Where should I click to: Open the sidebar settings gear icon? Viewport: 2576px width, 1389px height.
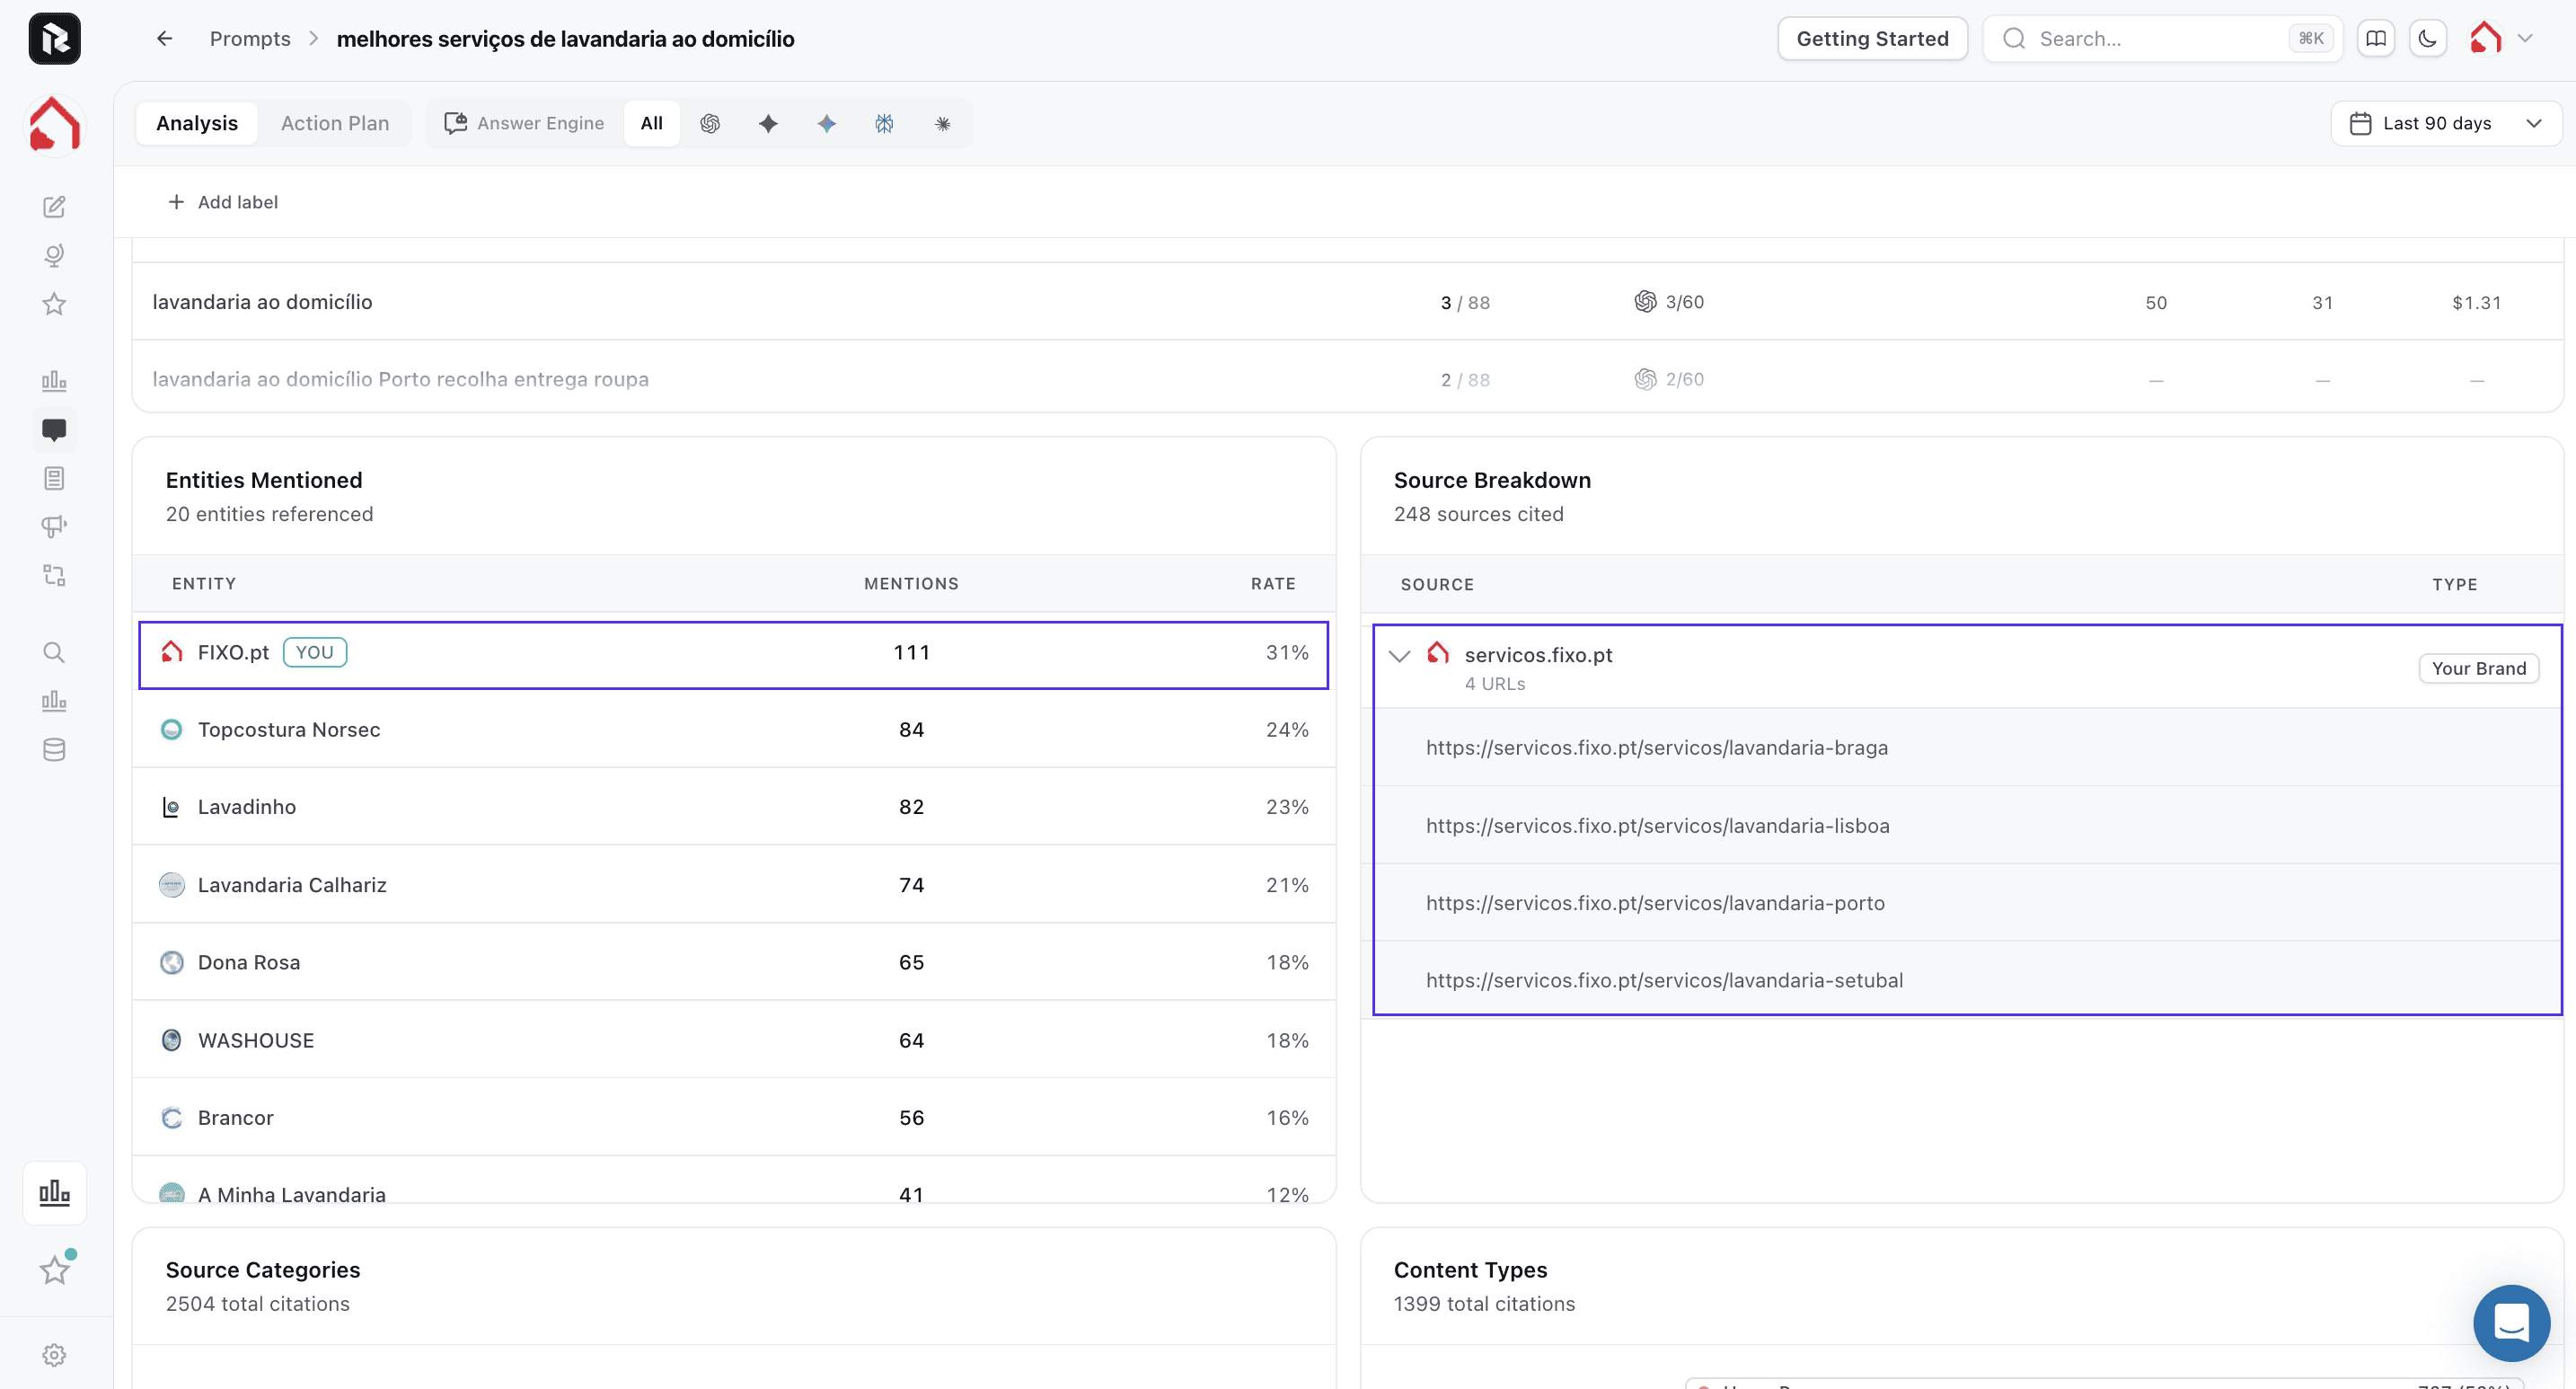[x=54, y=1355]
